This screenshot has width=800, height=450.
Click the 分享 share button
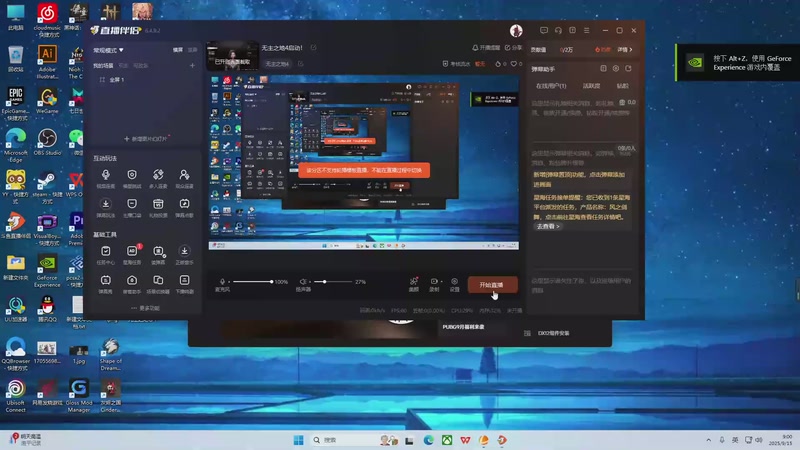(513, 47)
